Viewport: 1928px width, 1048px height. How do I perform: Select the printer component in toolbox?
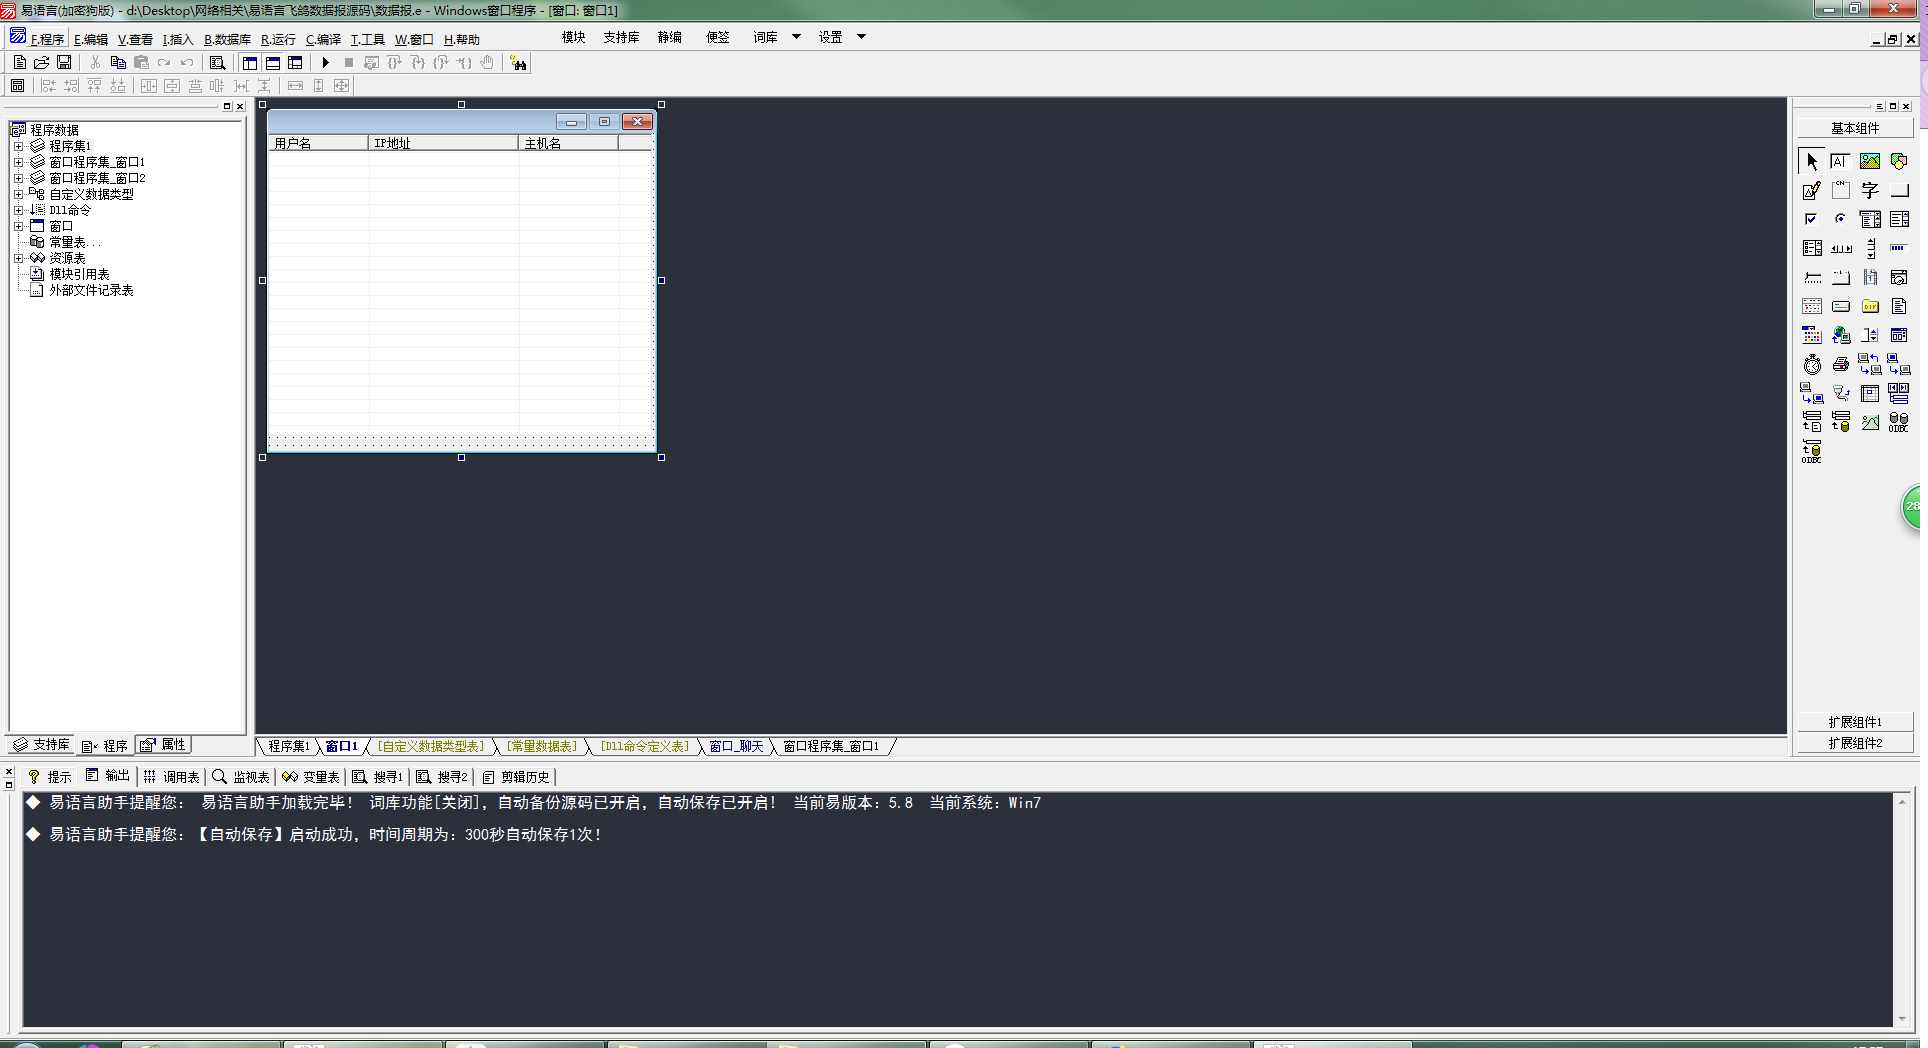click(1840, 365)
